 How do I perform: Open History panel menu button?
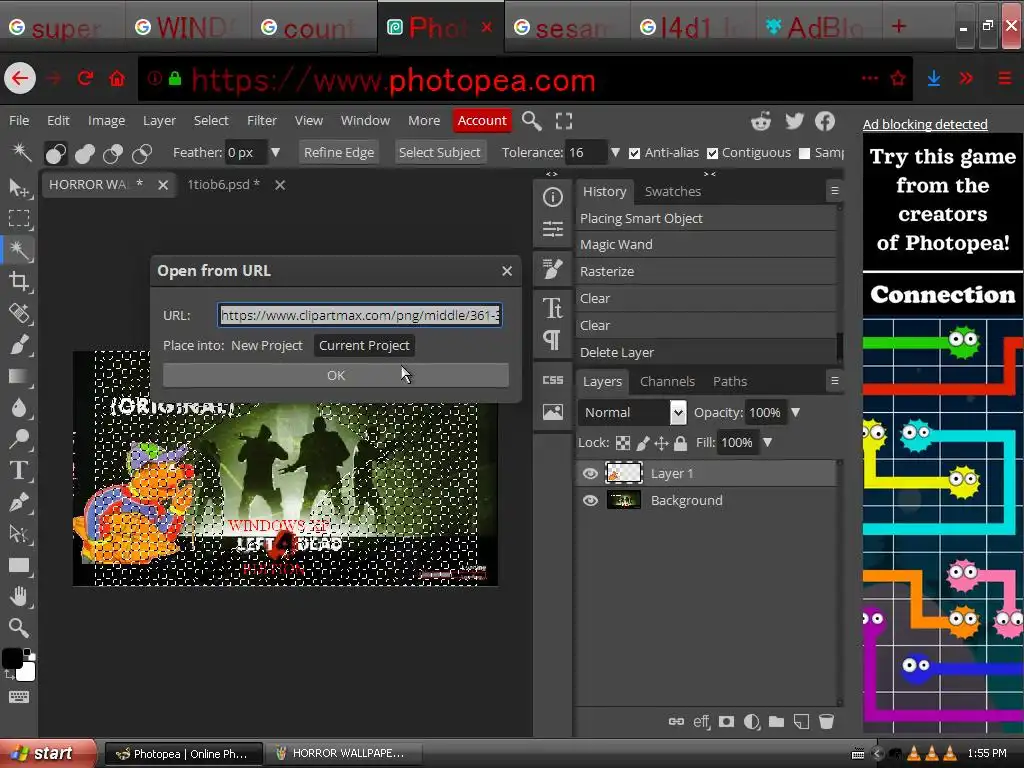coord(834,191)
